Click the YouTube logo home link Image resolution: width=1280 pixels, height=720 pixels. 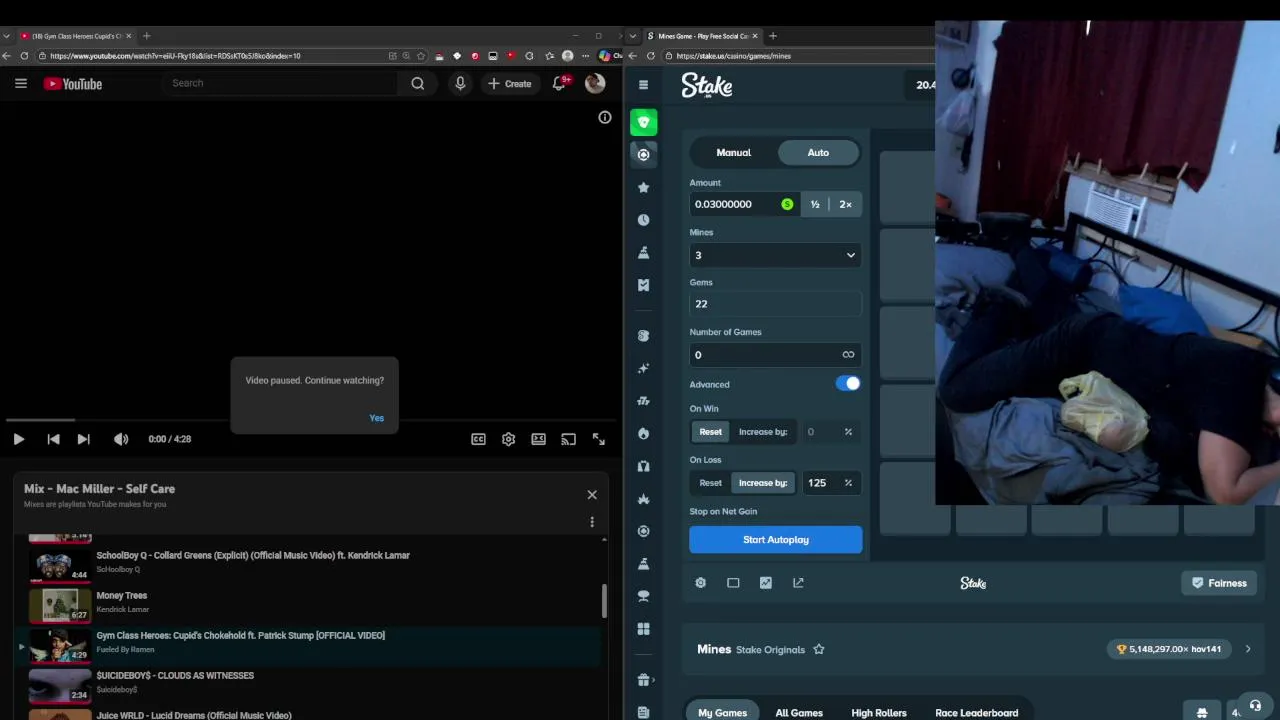point(73,84)
